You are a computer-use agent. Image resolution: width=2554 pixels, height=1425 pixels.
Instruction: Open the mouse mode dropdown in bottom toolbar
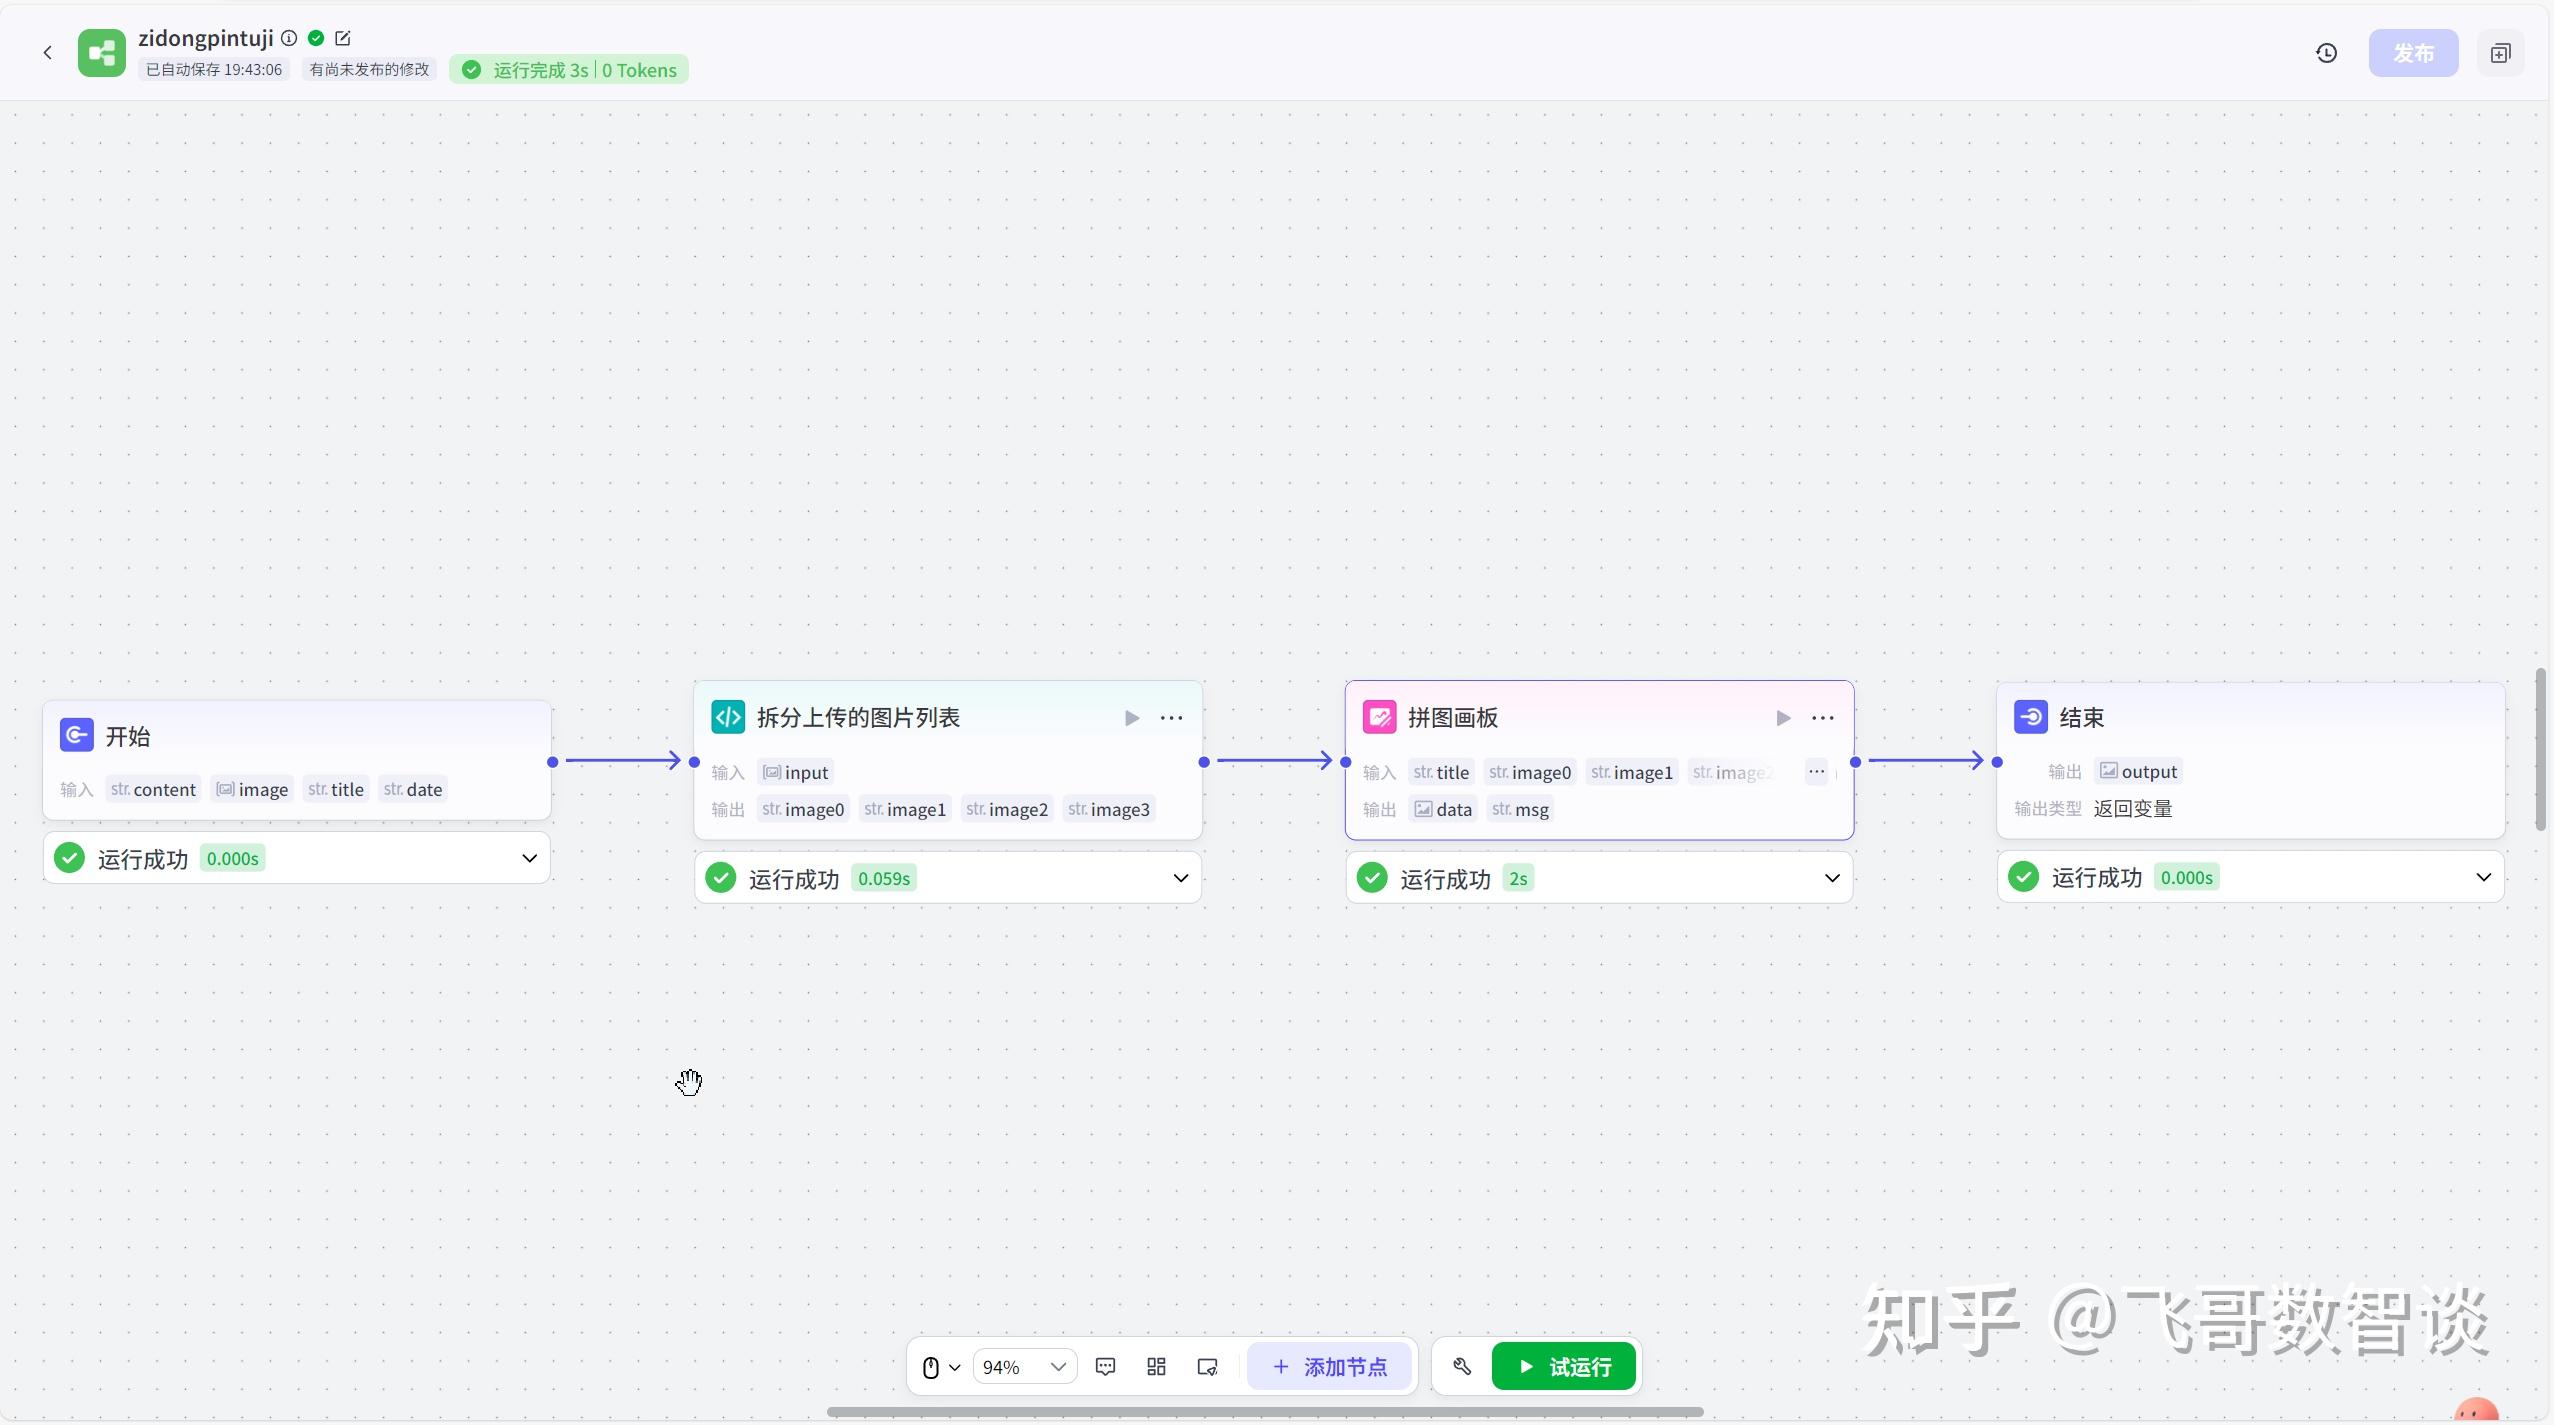click(x=939, y=1365)
